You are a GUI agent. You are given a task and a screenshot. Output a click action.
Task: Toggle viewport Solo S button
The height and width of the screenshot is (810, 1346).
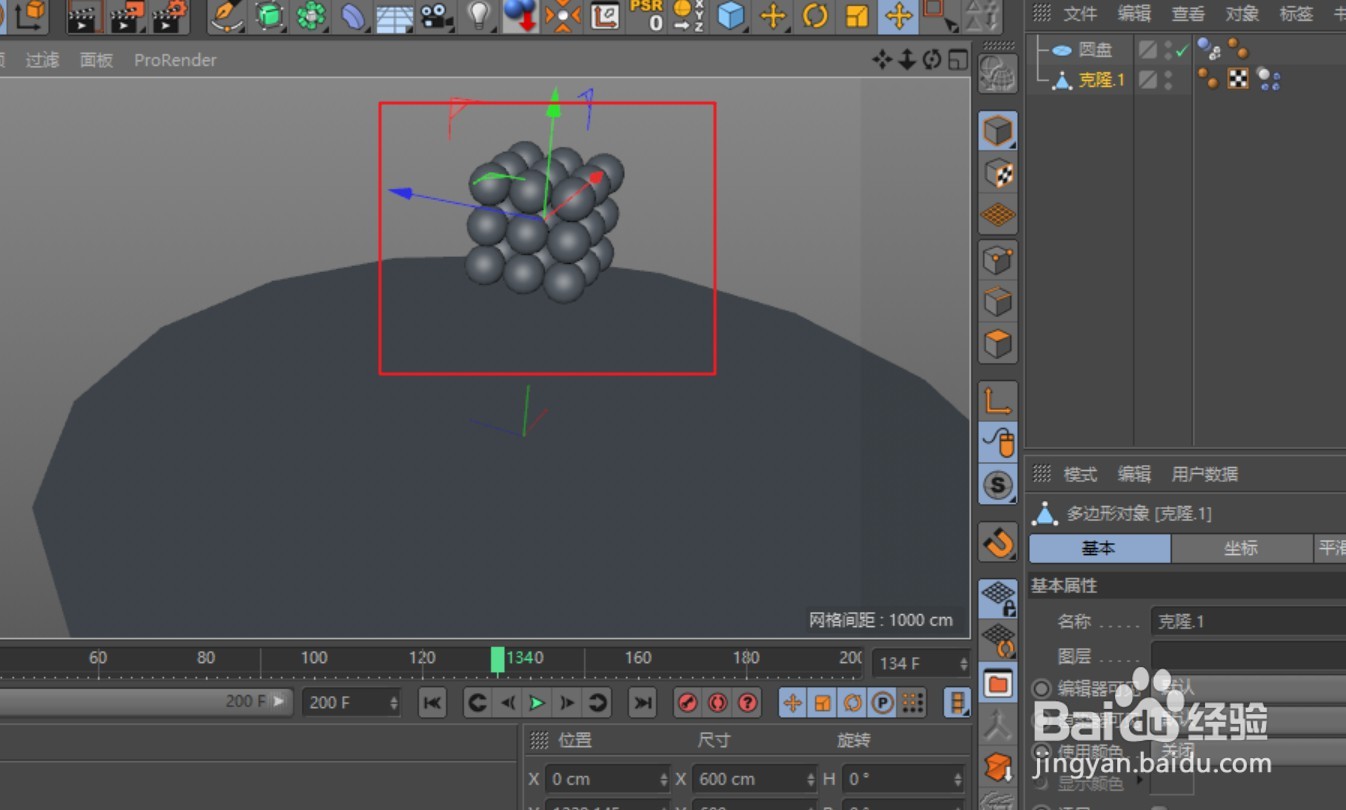click(998, 485)
